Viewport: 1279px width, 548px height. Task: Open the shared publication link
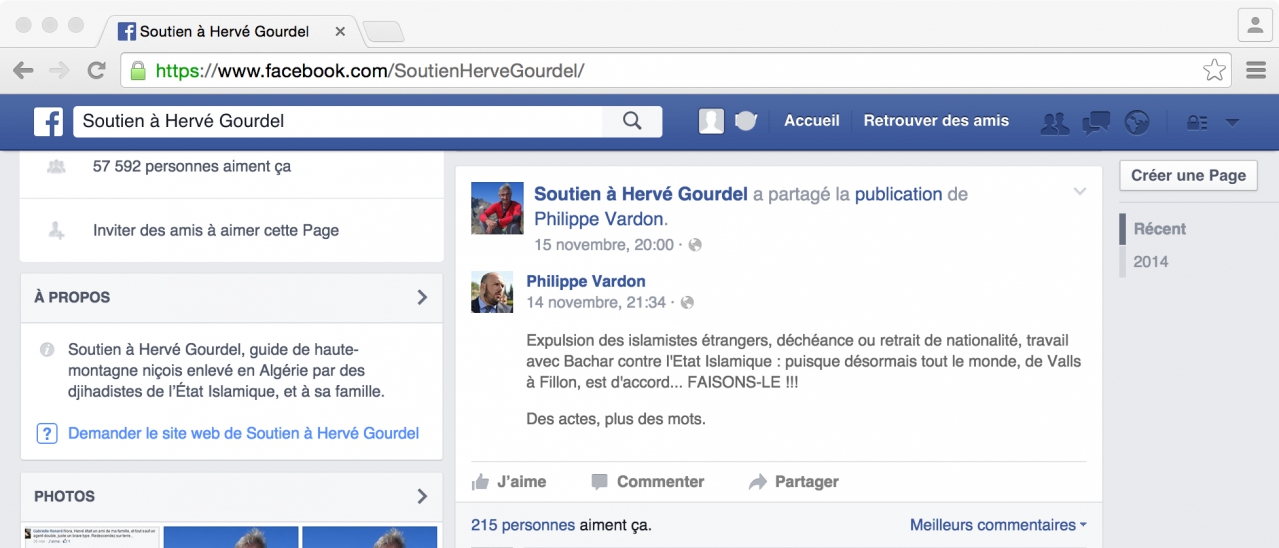[x=898, y=194]
